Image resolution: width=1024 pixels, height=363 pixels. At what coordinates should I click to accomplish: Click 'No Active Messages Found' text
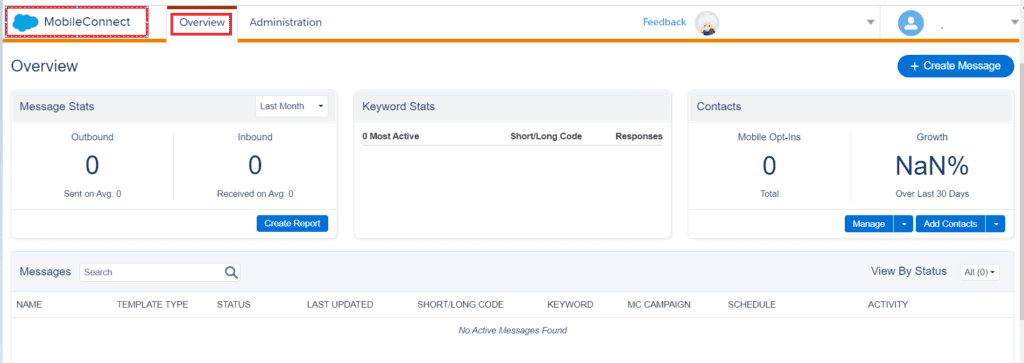[x=513, y=330]
